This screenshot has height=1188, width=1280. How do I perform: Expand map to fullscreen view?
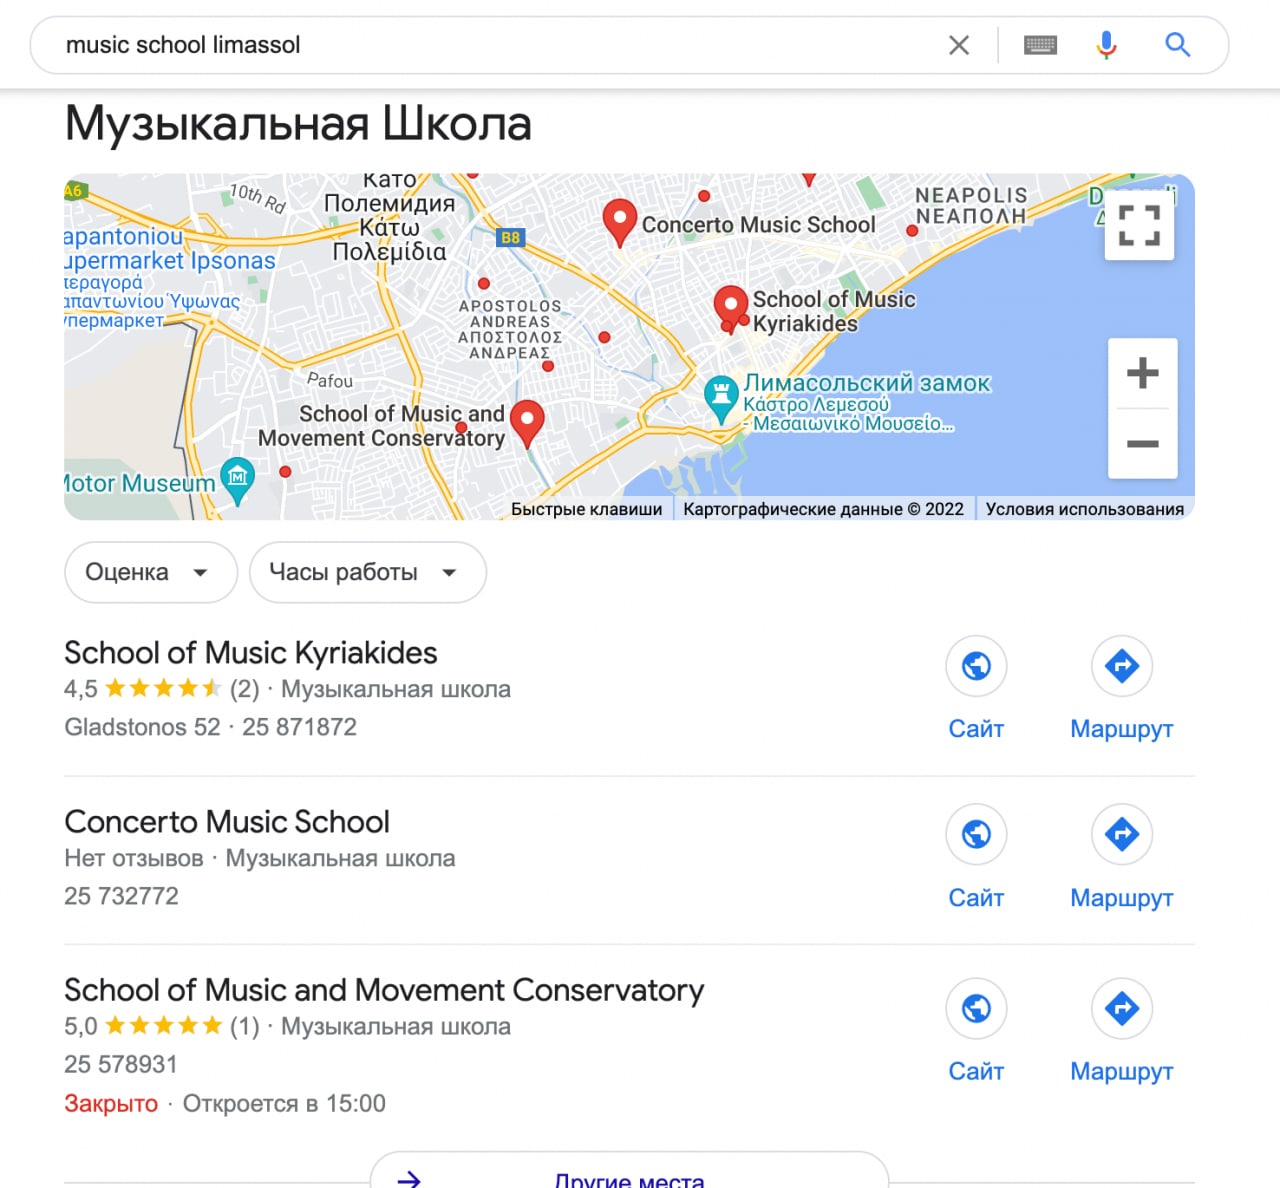pyautogui.click(x=1139, y=225)
